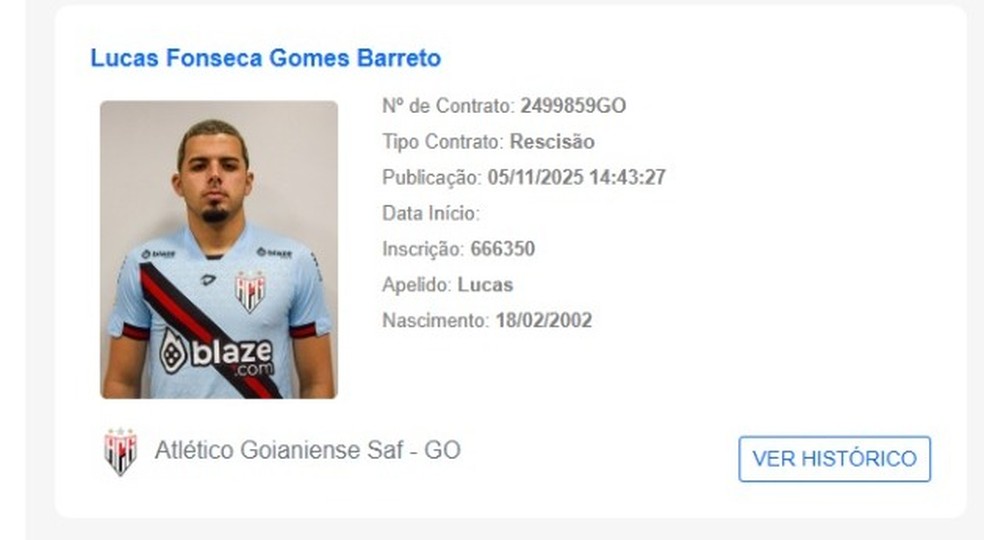This screenshot has height=540, width=984.
Task: Click the Tipo Contrato Rescisão value
Action: point(552,142)
